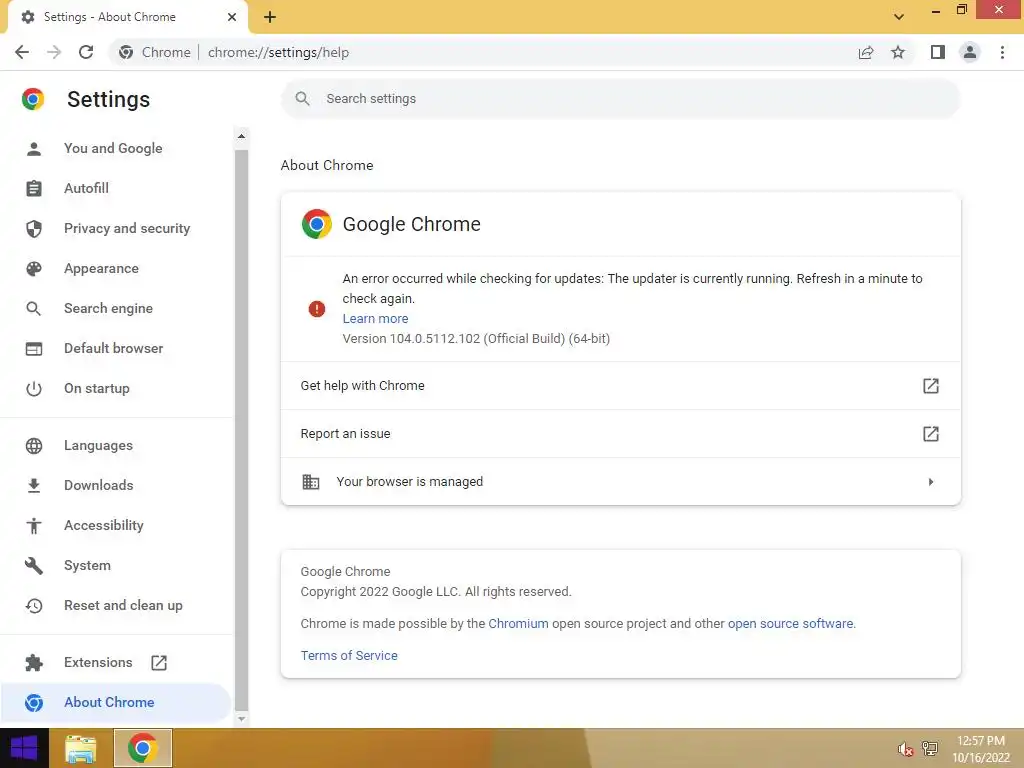Click the Chrome site info chip
The height and width of the screenshot is (768, 1024).
[x=155, y=52]
